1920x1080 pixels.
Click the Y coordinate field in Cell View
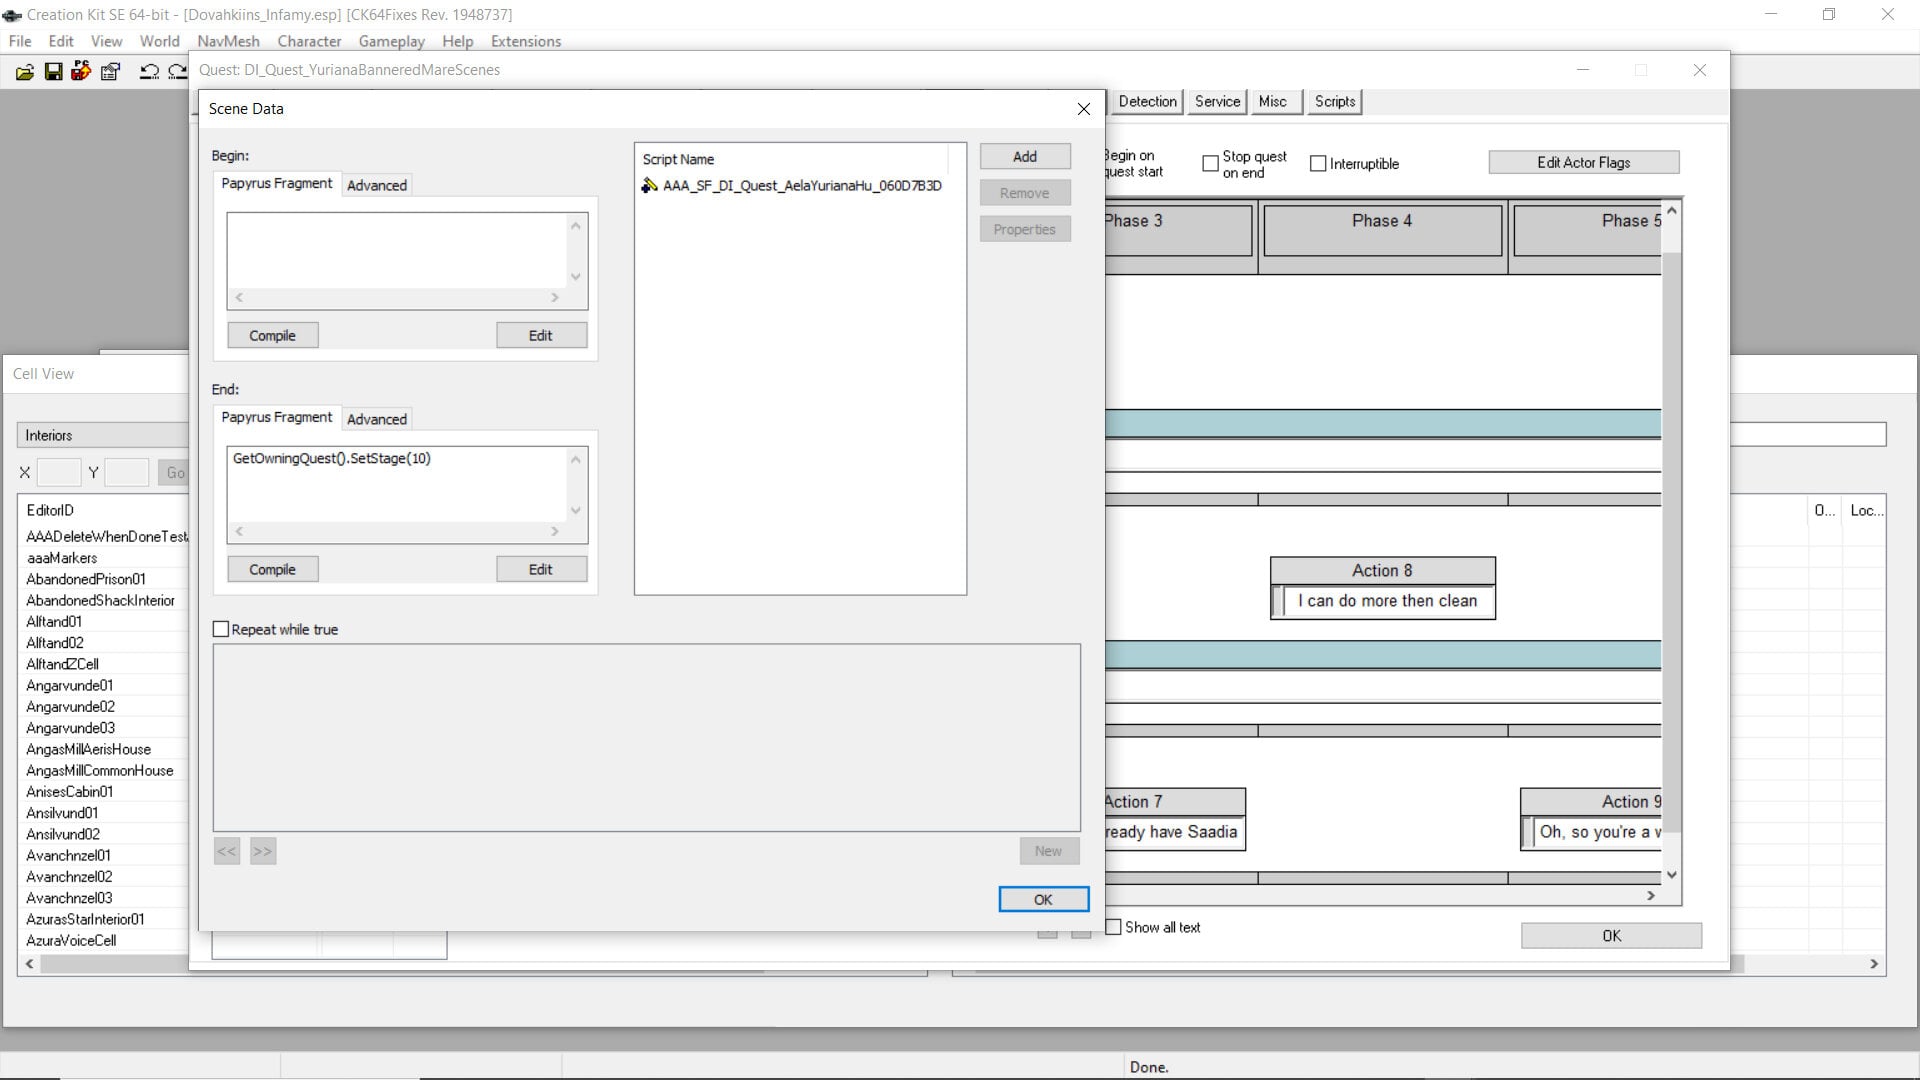(126, 472)
